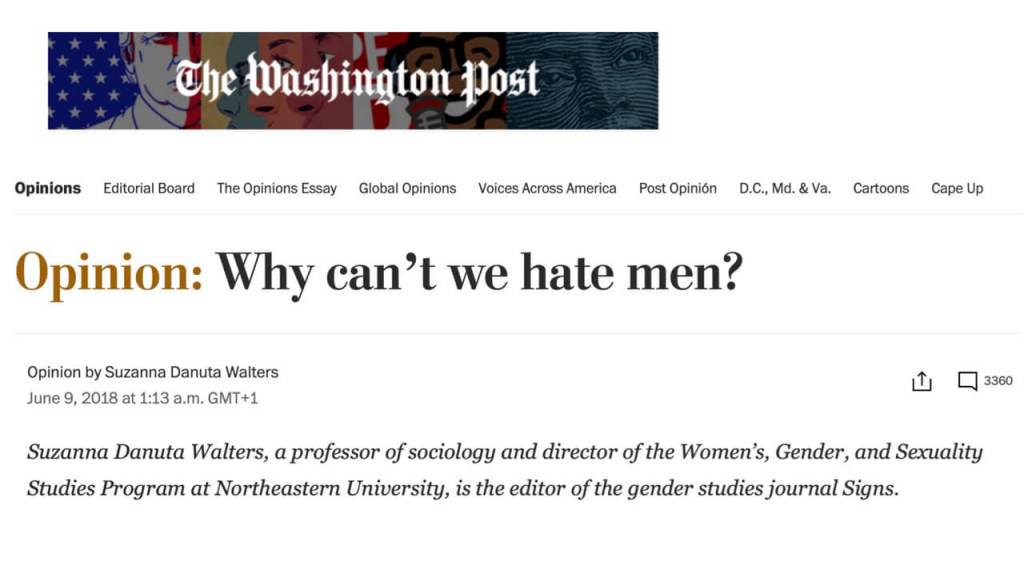Open D.C., Md. & Va. section

click(x=785, y=188)
